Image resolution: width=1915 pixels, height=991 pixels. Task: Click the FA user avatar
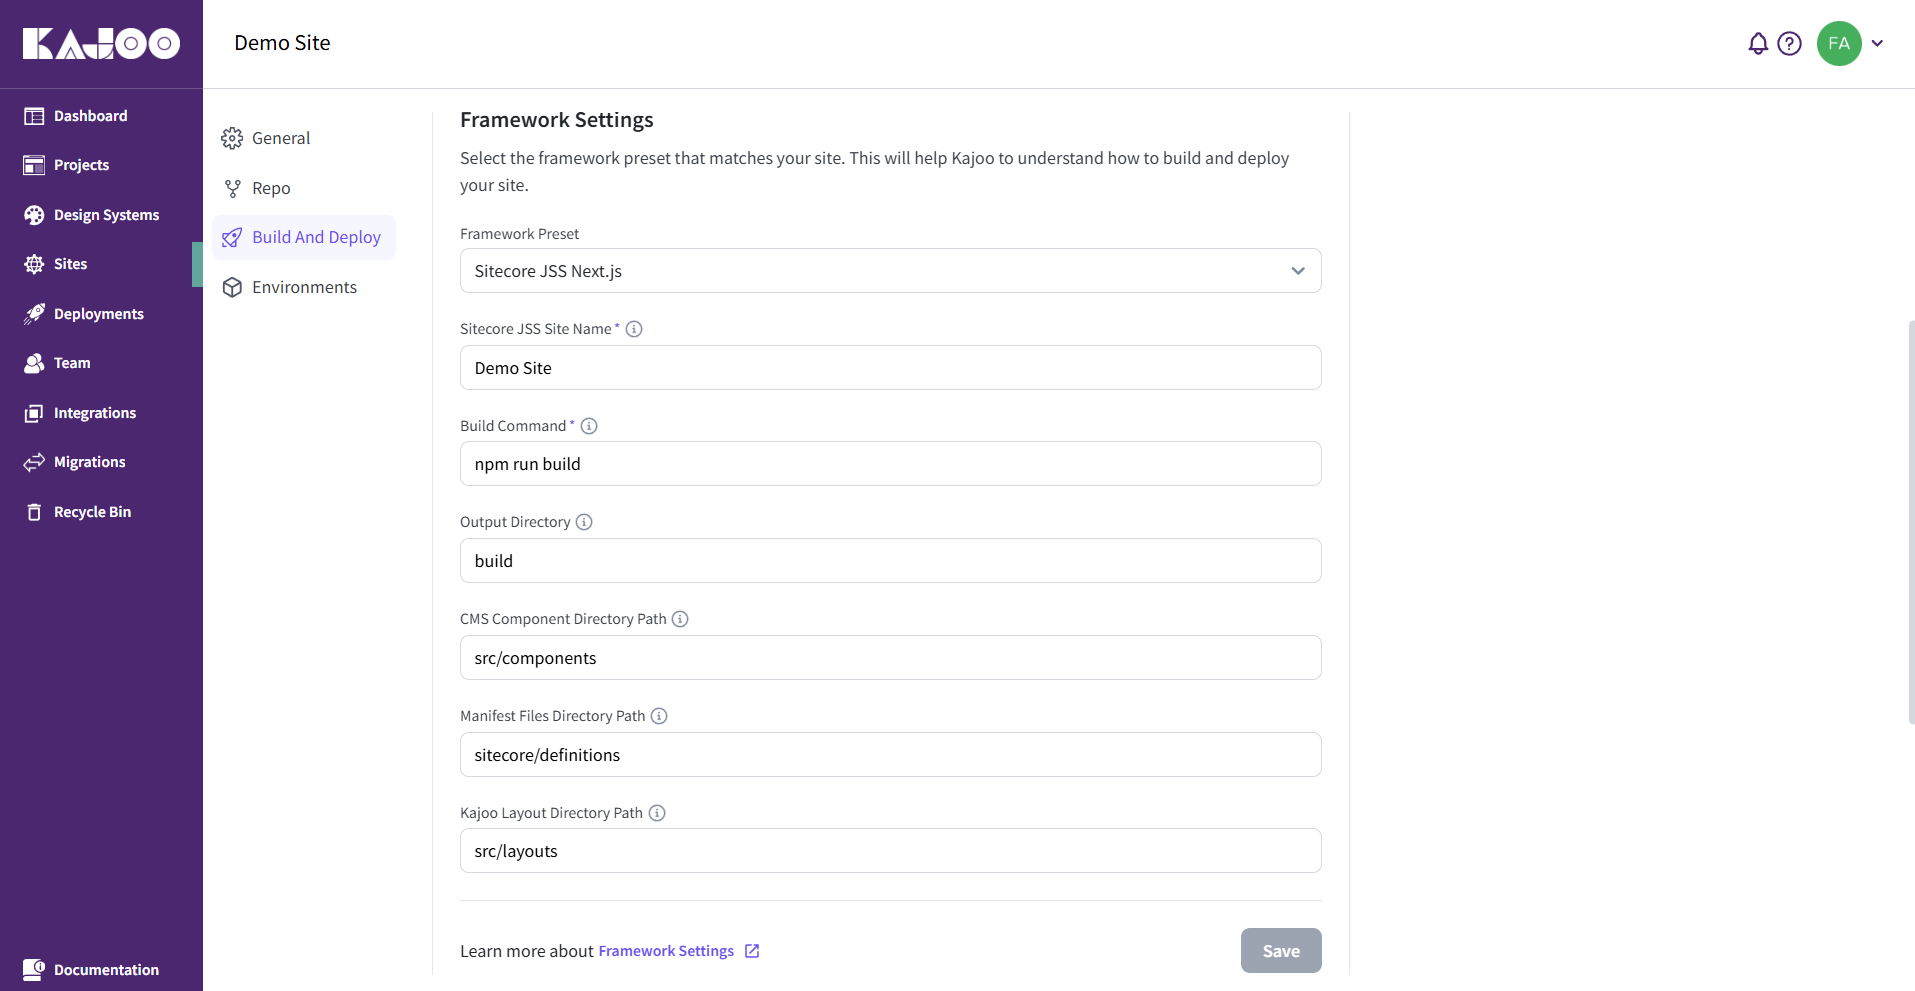[x=1839, y=43]
